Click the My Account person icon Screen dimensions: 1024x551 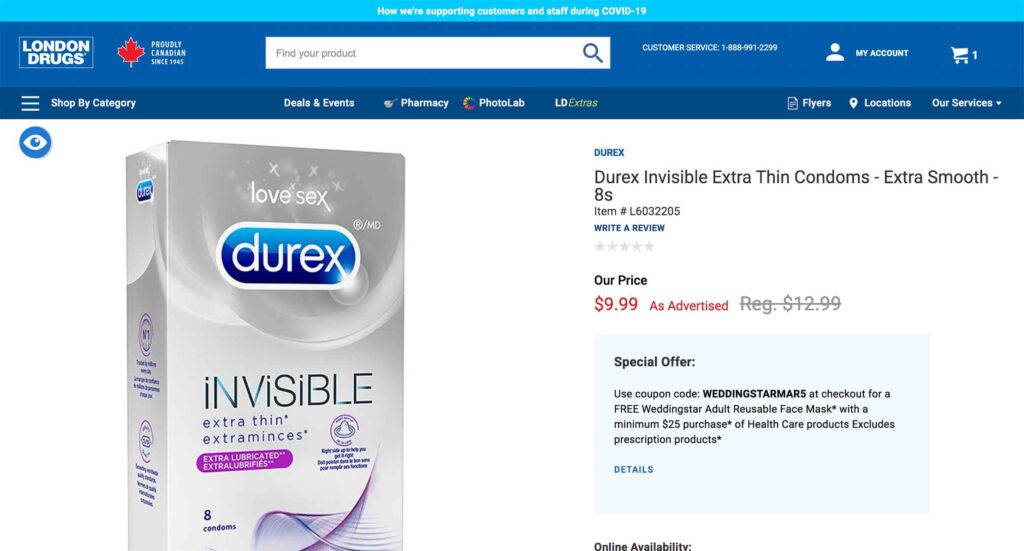(x=835, y=52)
